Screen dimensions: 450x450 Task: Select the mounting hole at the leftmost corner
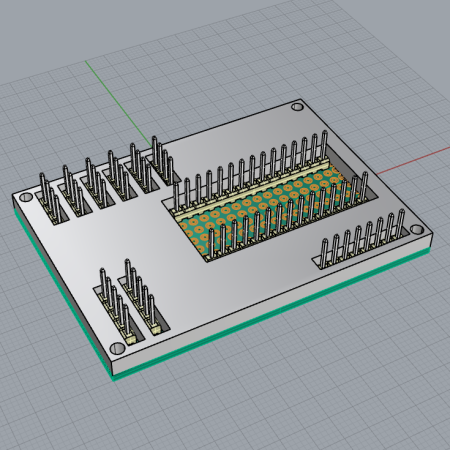point(26,197)
